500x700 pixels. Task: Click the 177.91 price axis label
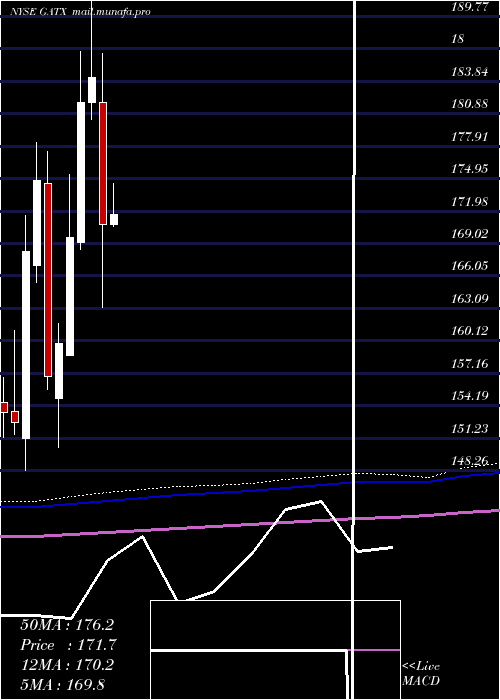coord(470,137)
